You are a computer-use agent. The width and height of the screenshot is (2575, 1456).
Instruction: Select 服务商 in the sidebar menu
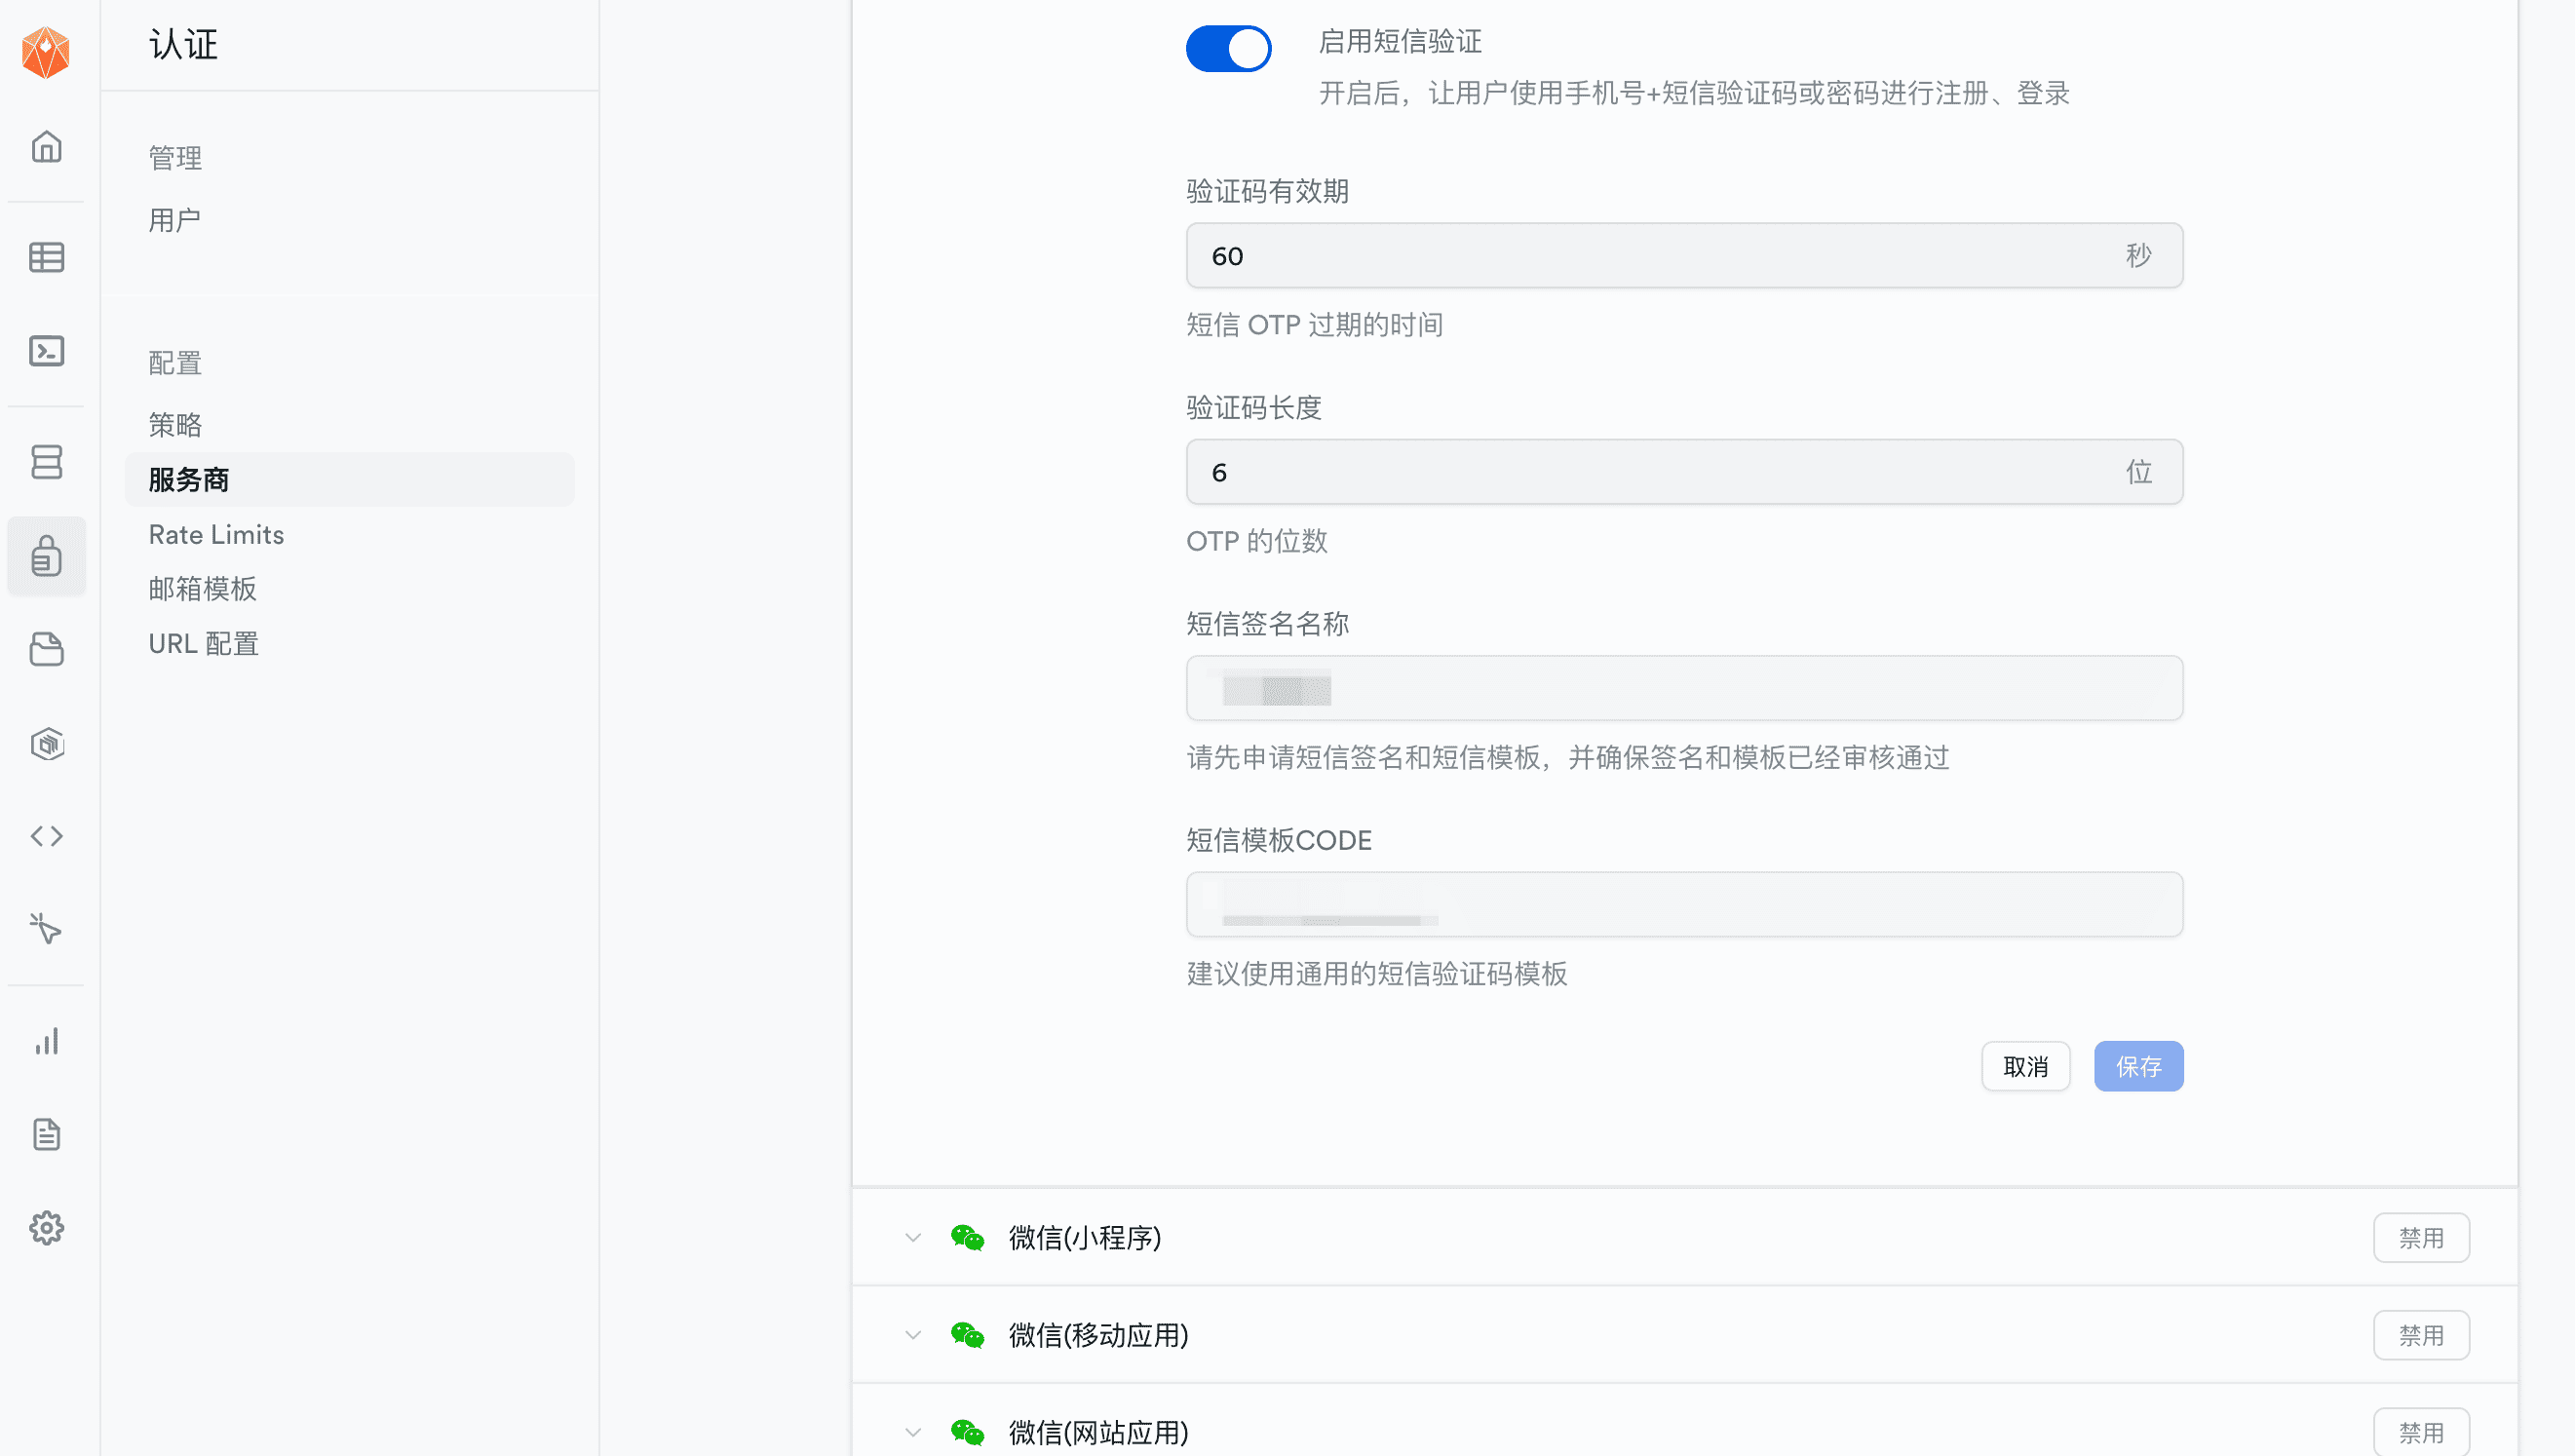[349, 480]
